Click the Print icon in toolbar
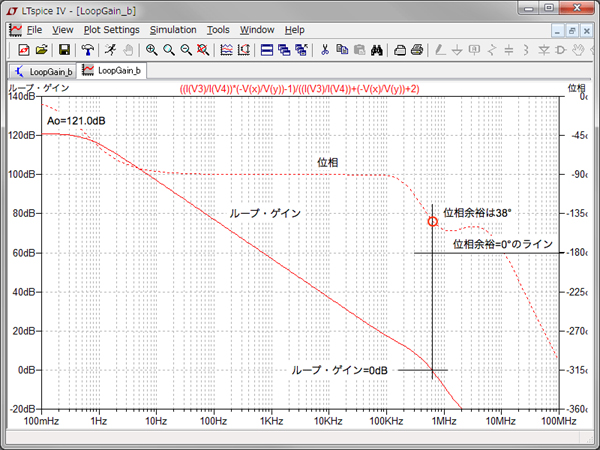 417,49
